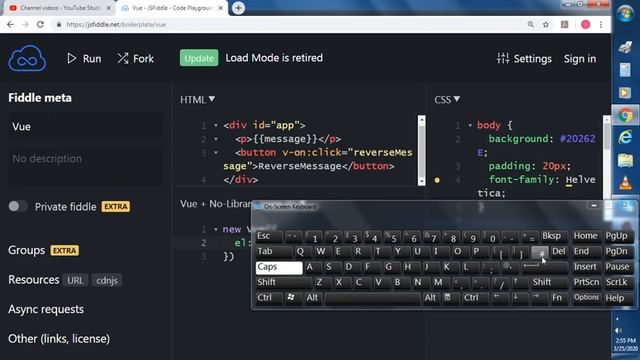This screenshot has height=360, width=640.
Task: Click the Esc key on On-Screen Keyboard
Action: pos(269,236)
